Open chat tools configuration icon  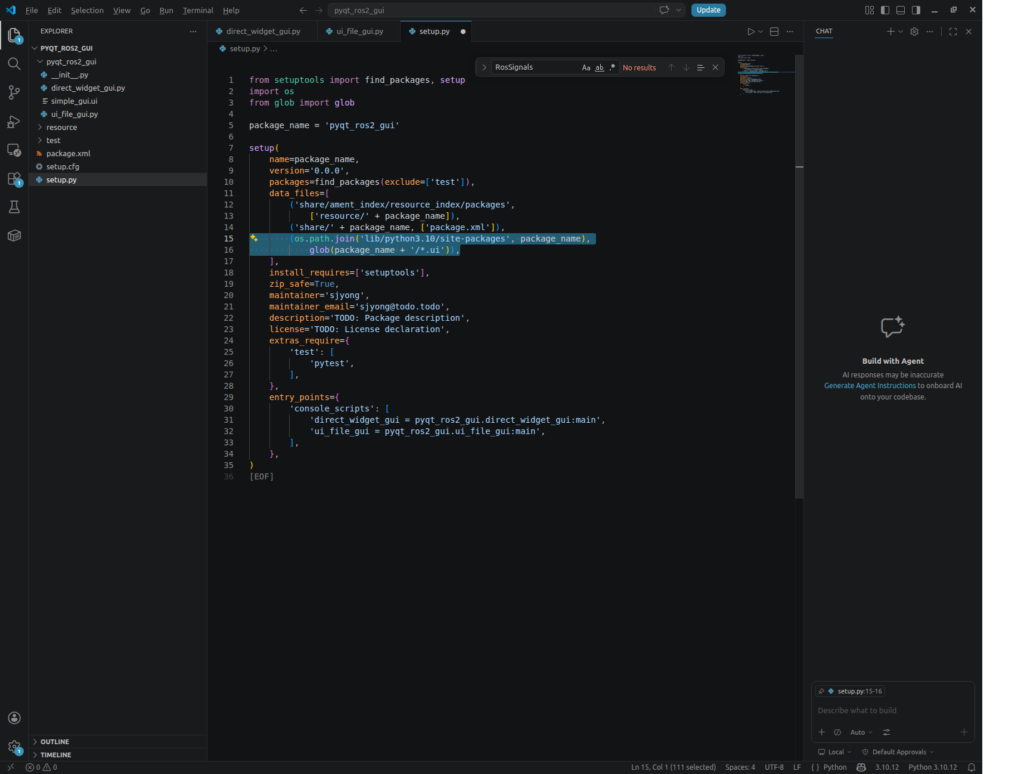click(886, 732)
